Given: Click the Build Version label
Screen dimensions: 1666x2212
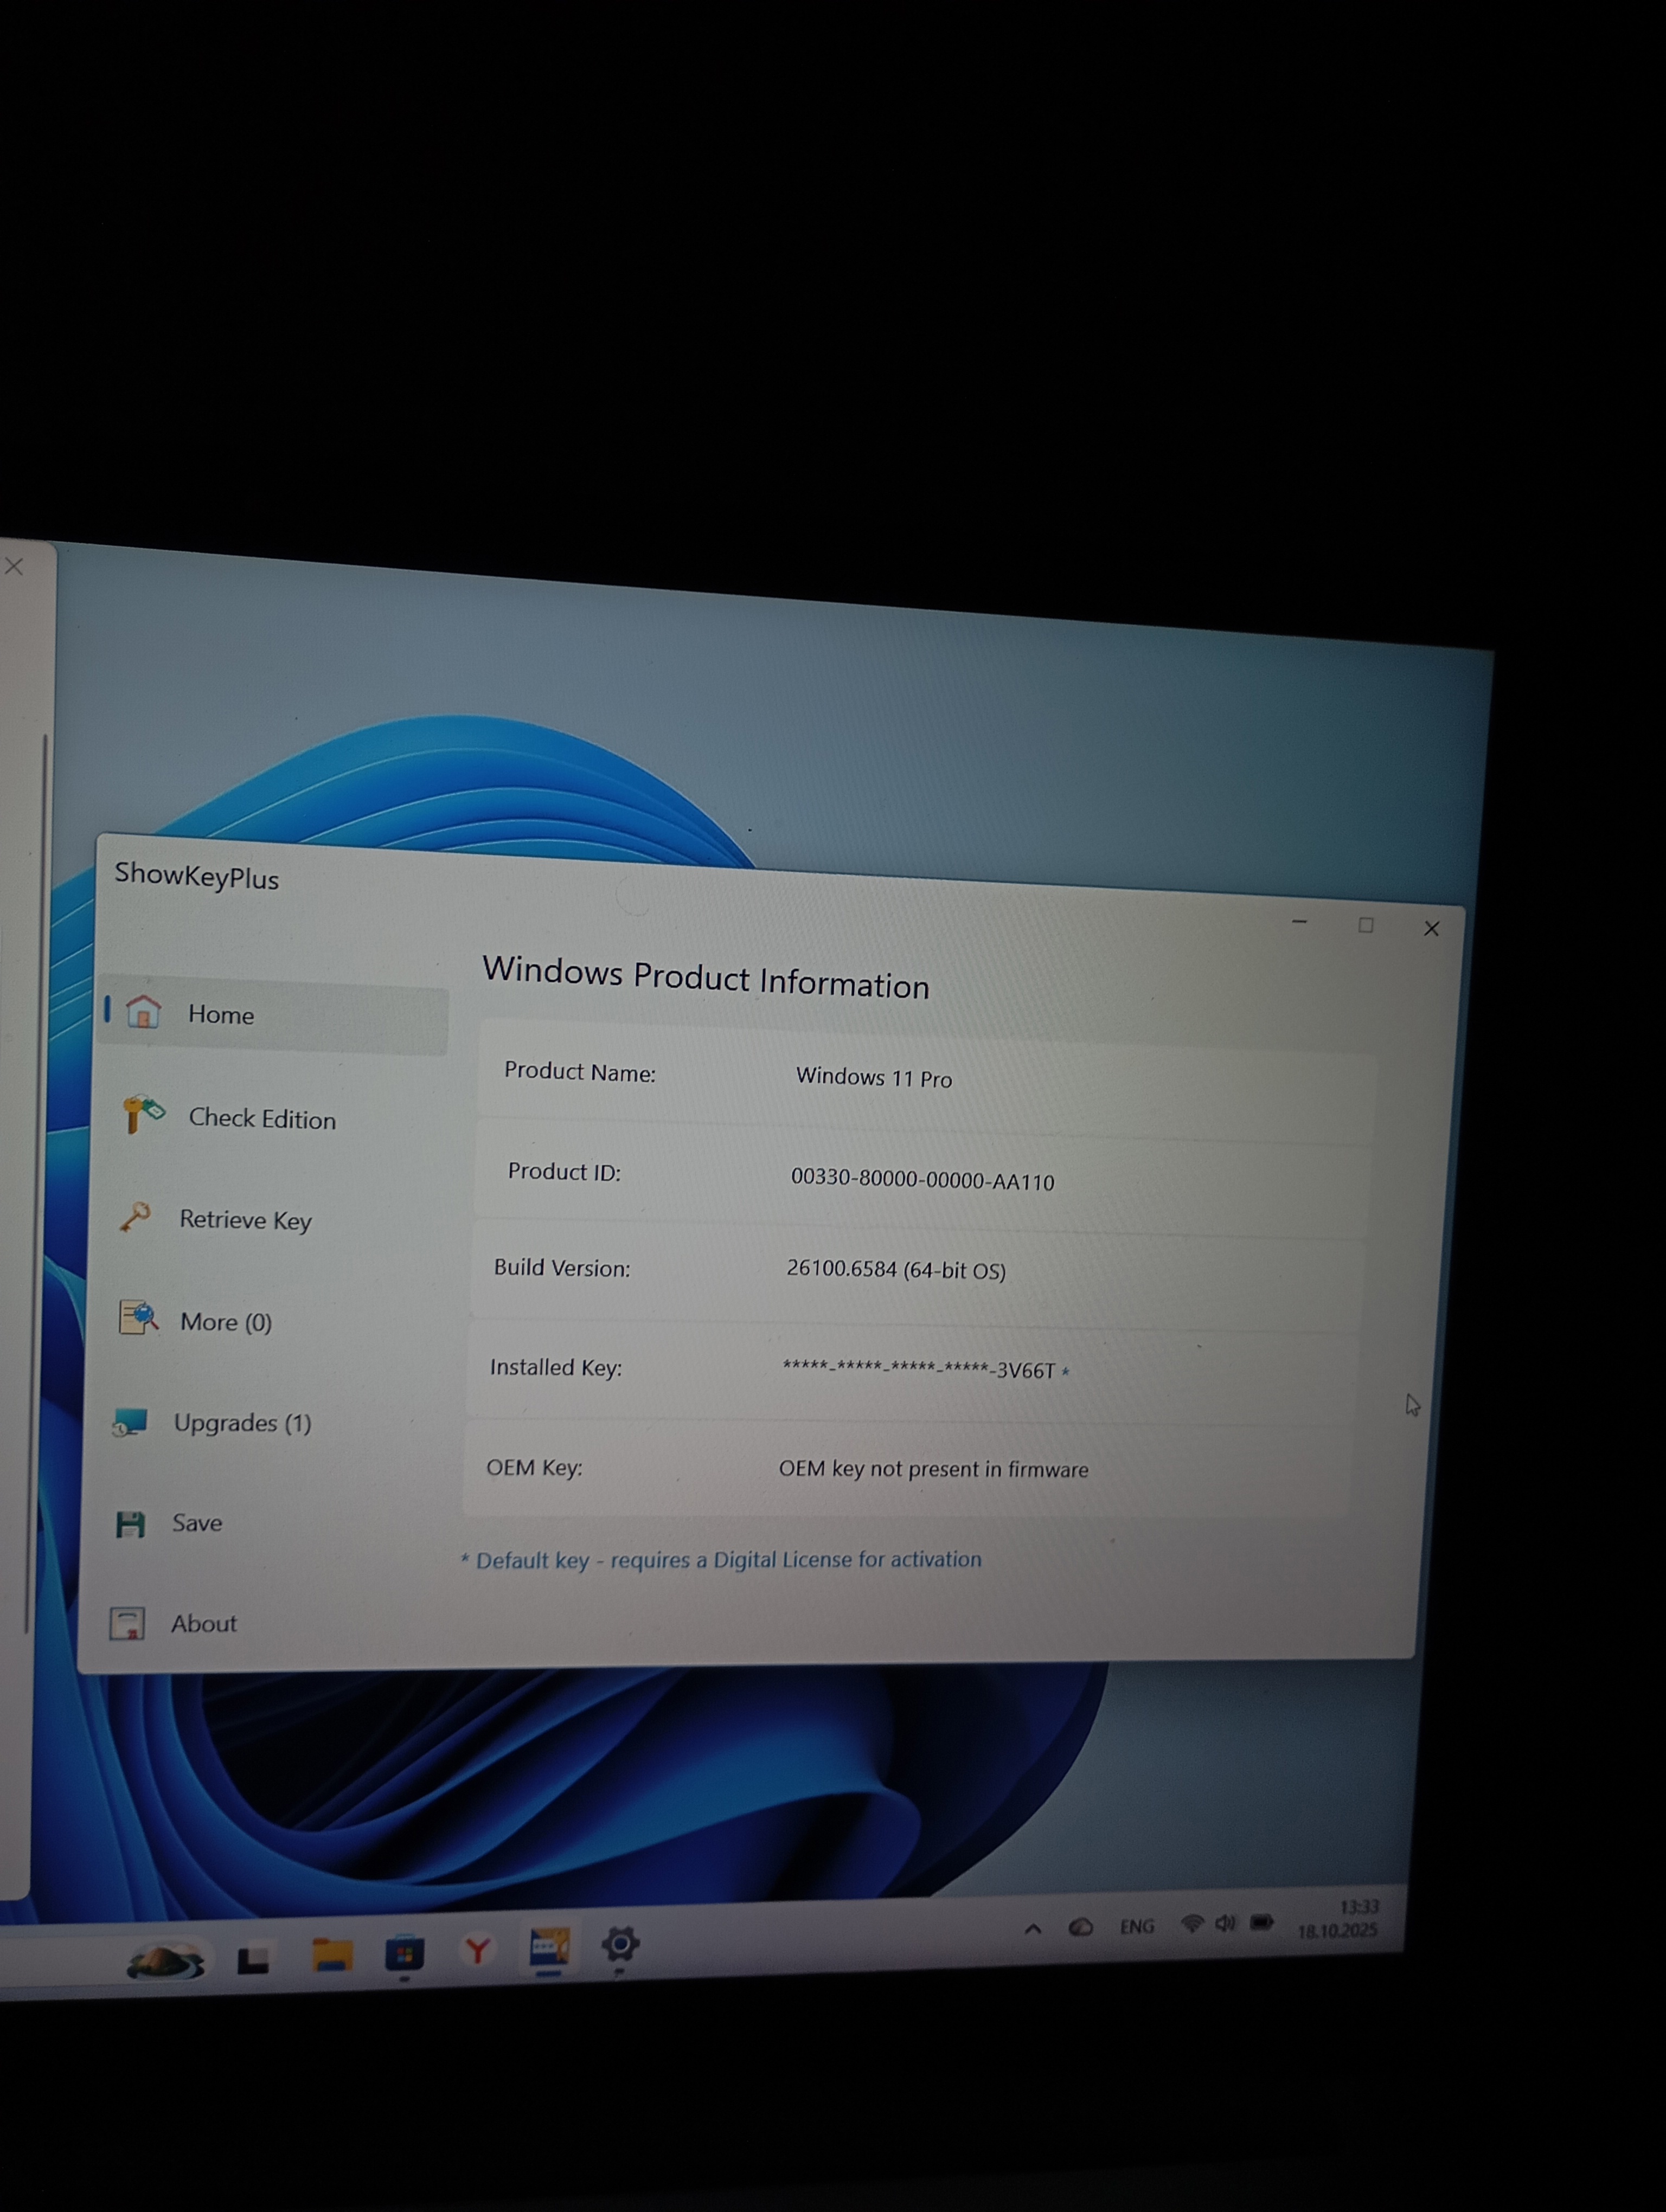Looking at the screenshot, I should tap(562, 1268).
